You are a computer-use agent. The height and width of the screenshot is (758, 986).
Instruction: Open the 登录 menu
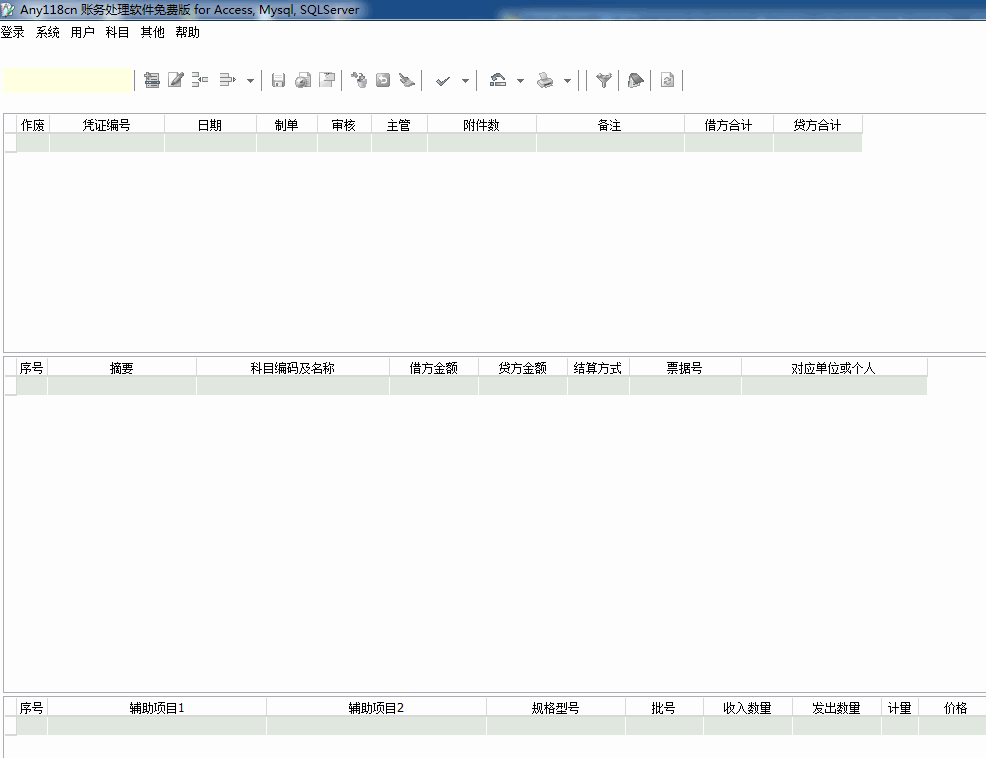click(13, 32)
